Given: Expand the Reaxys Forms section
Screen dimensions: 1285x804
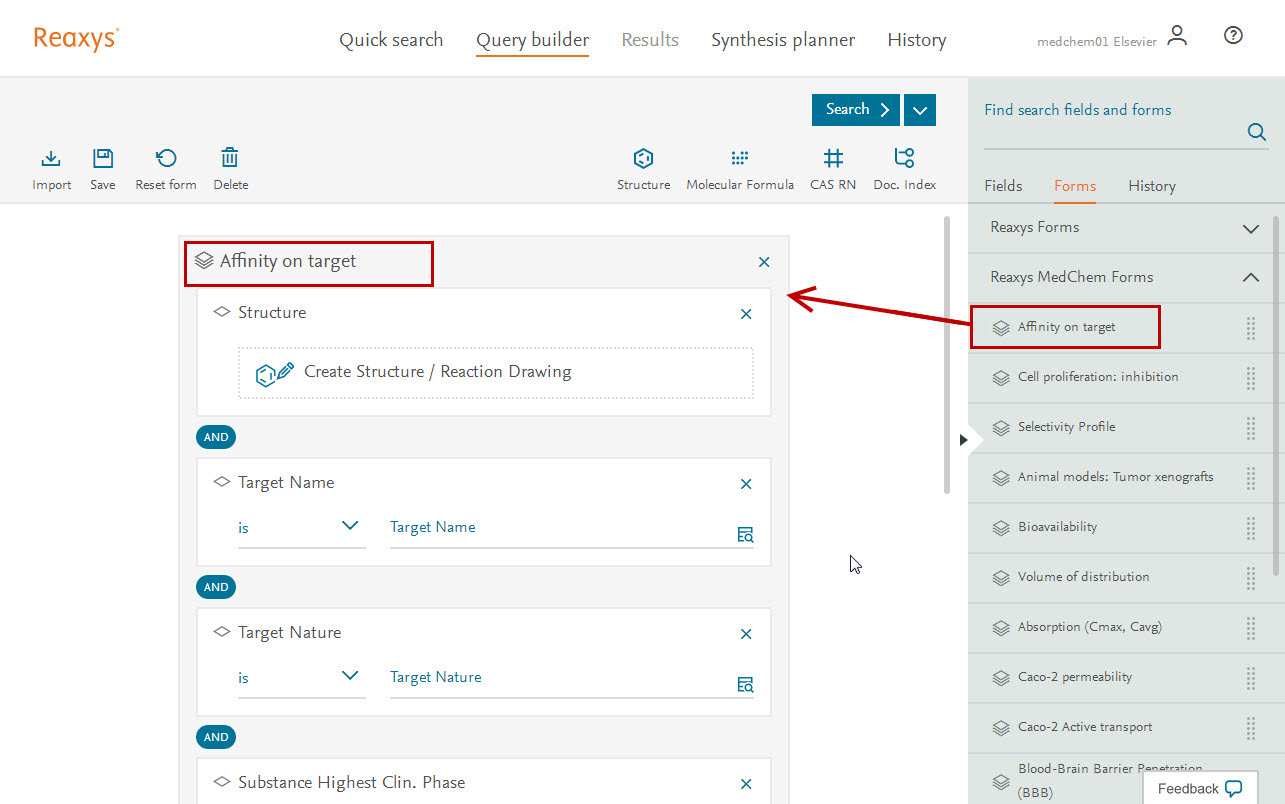Looking at the screenshot, I should [1250, 229].
